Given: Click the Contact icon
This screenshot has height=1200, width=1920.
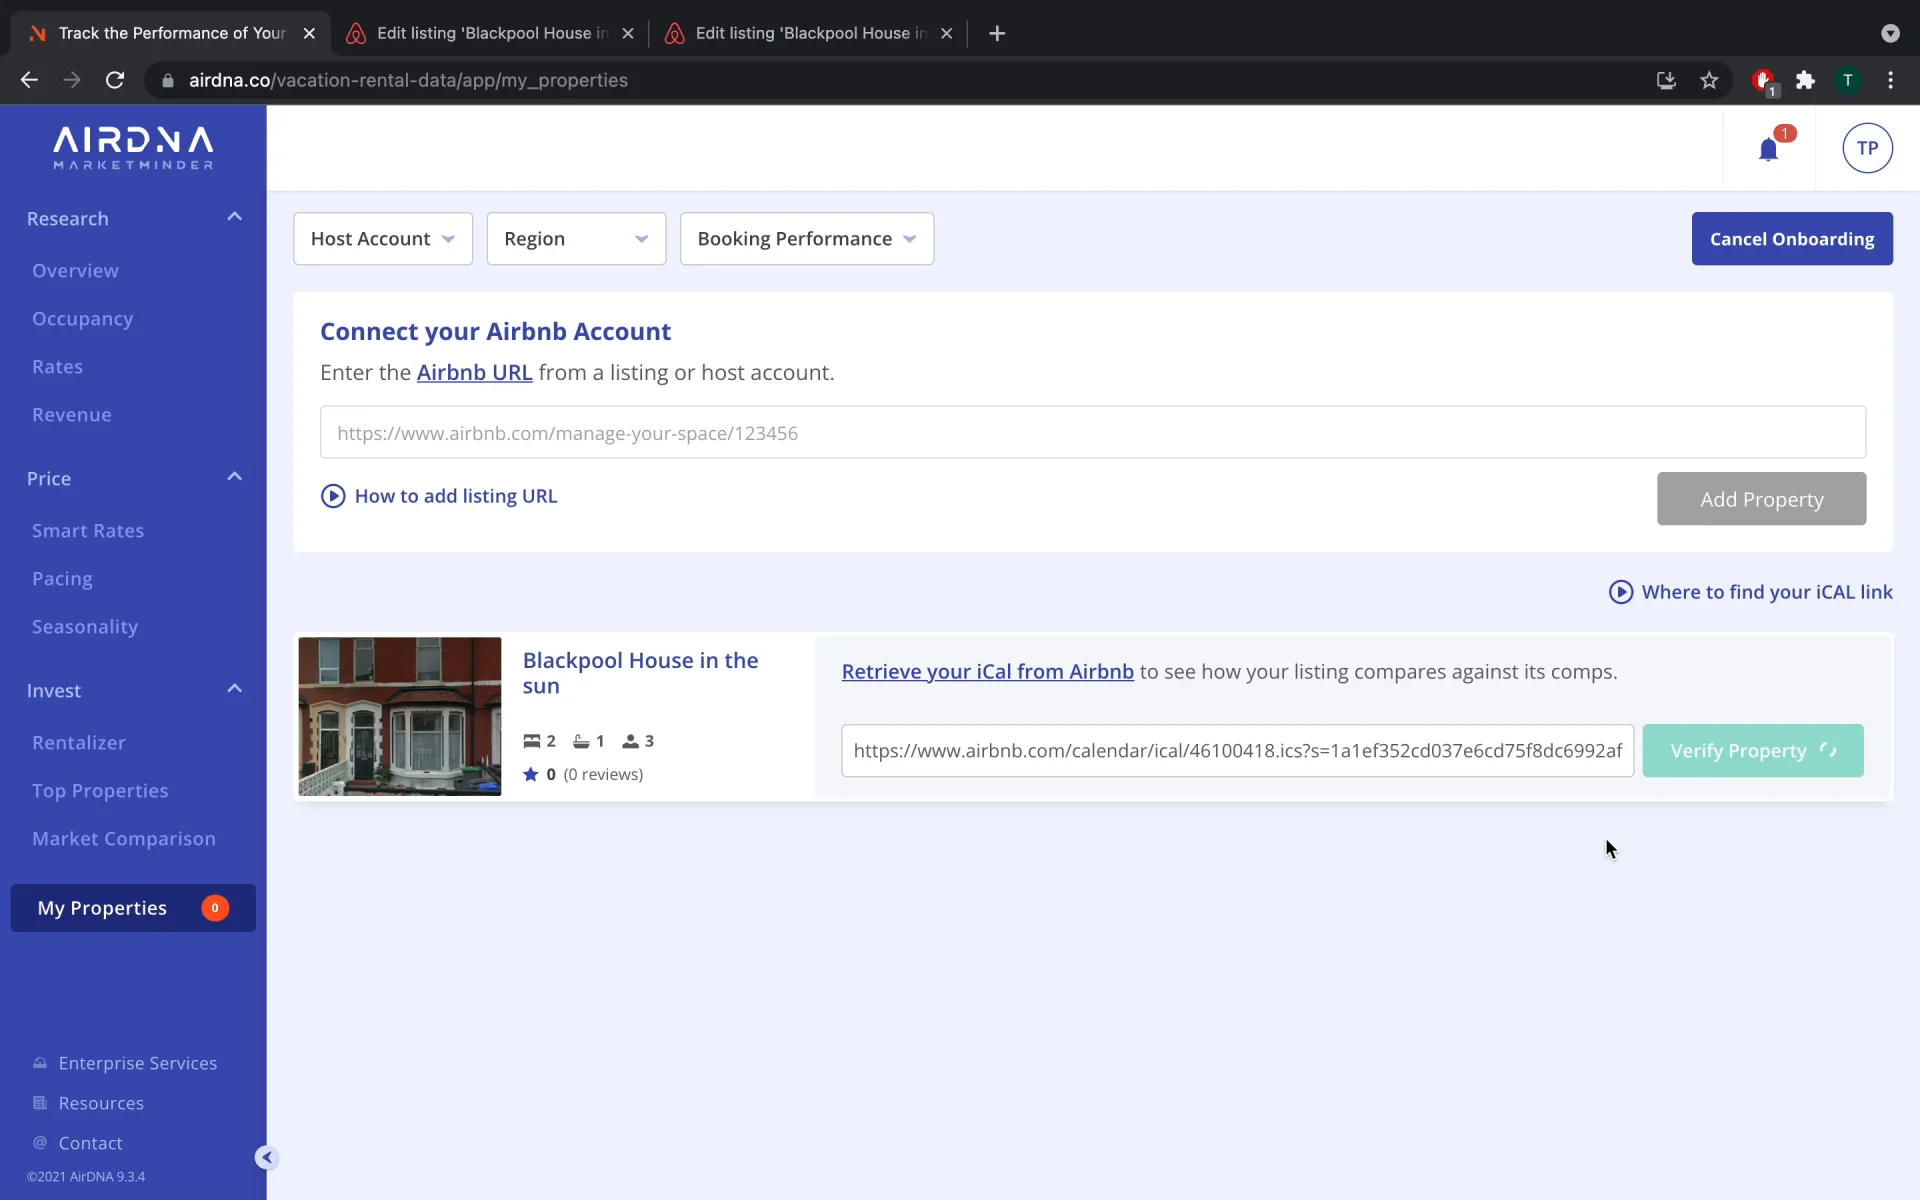Looking at the screenshot, I should 40,1143.
